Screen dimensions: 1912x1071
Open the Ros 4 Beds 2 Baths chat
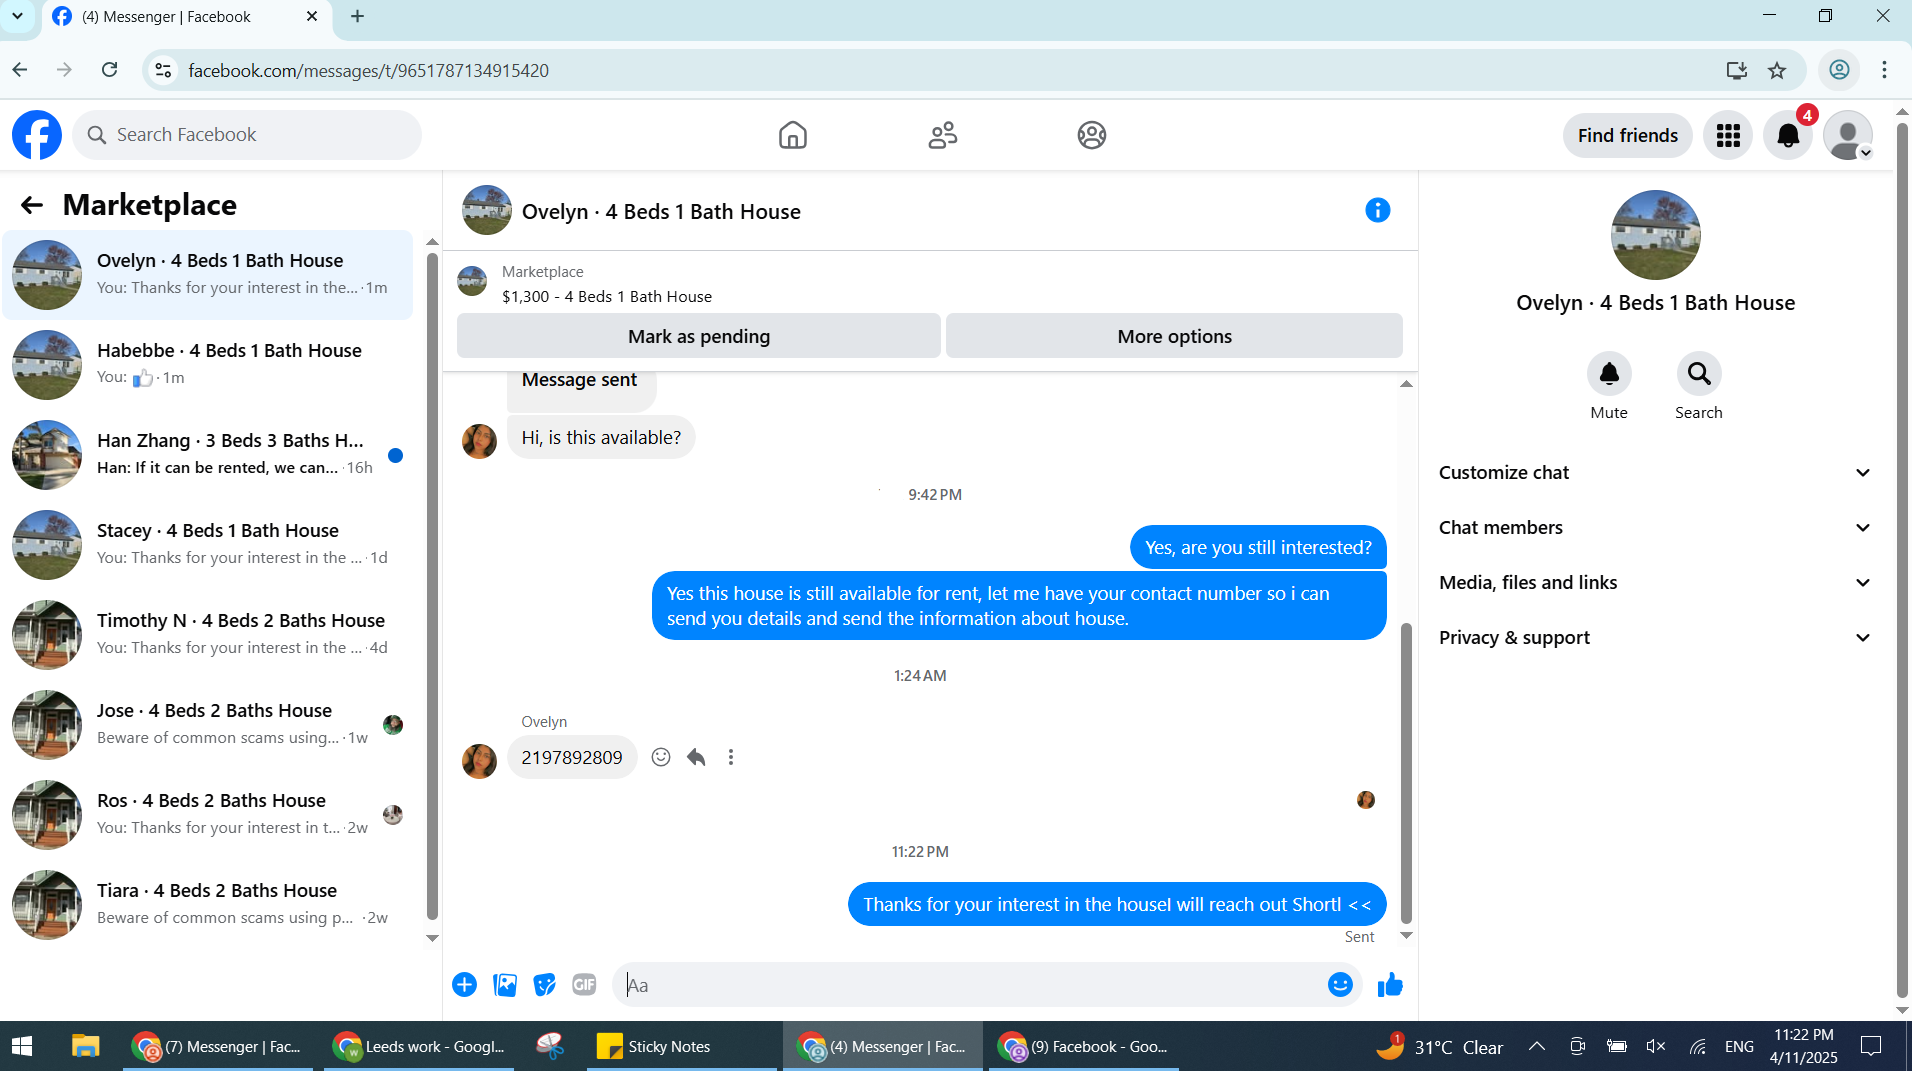pos(207,815)
